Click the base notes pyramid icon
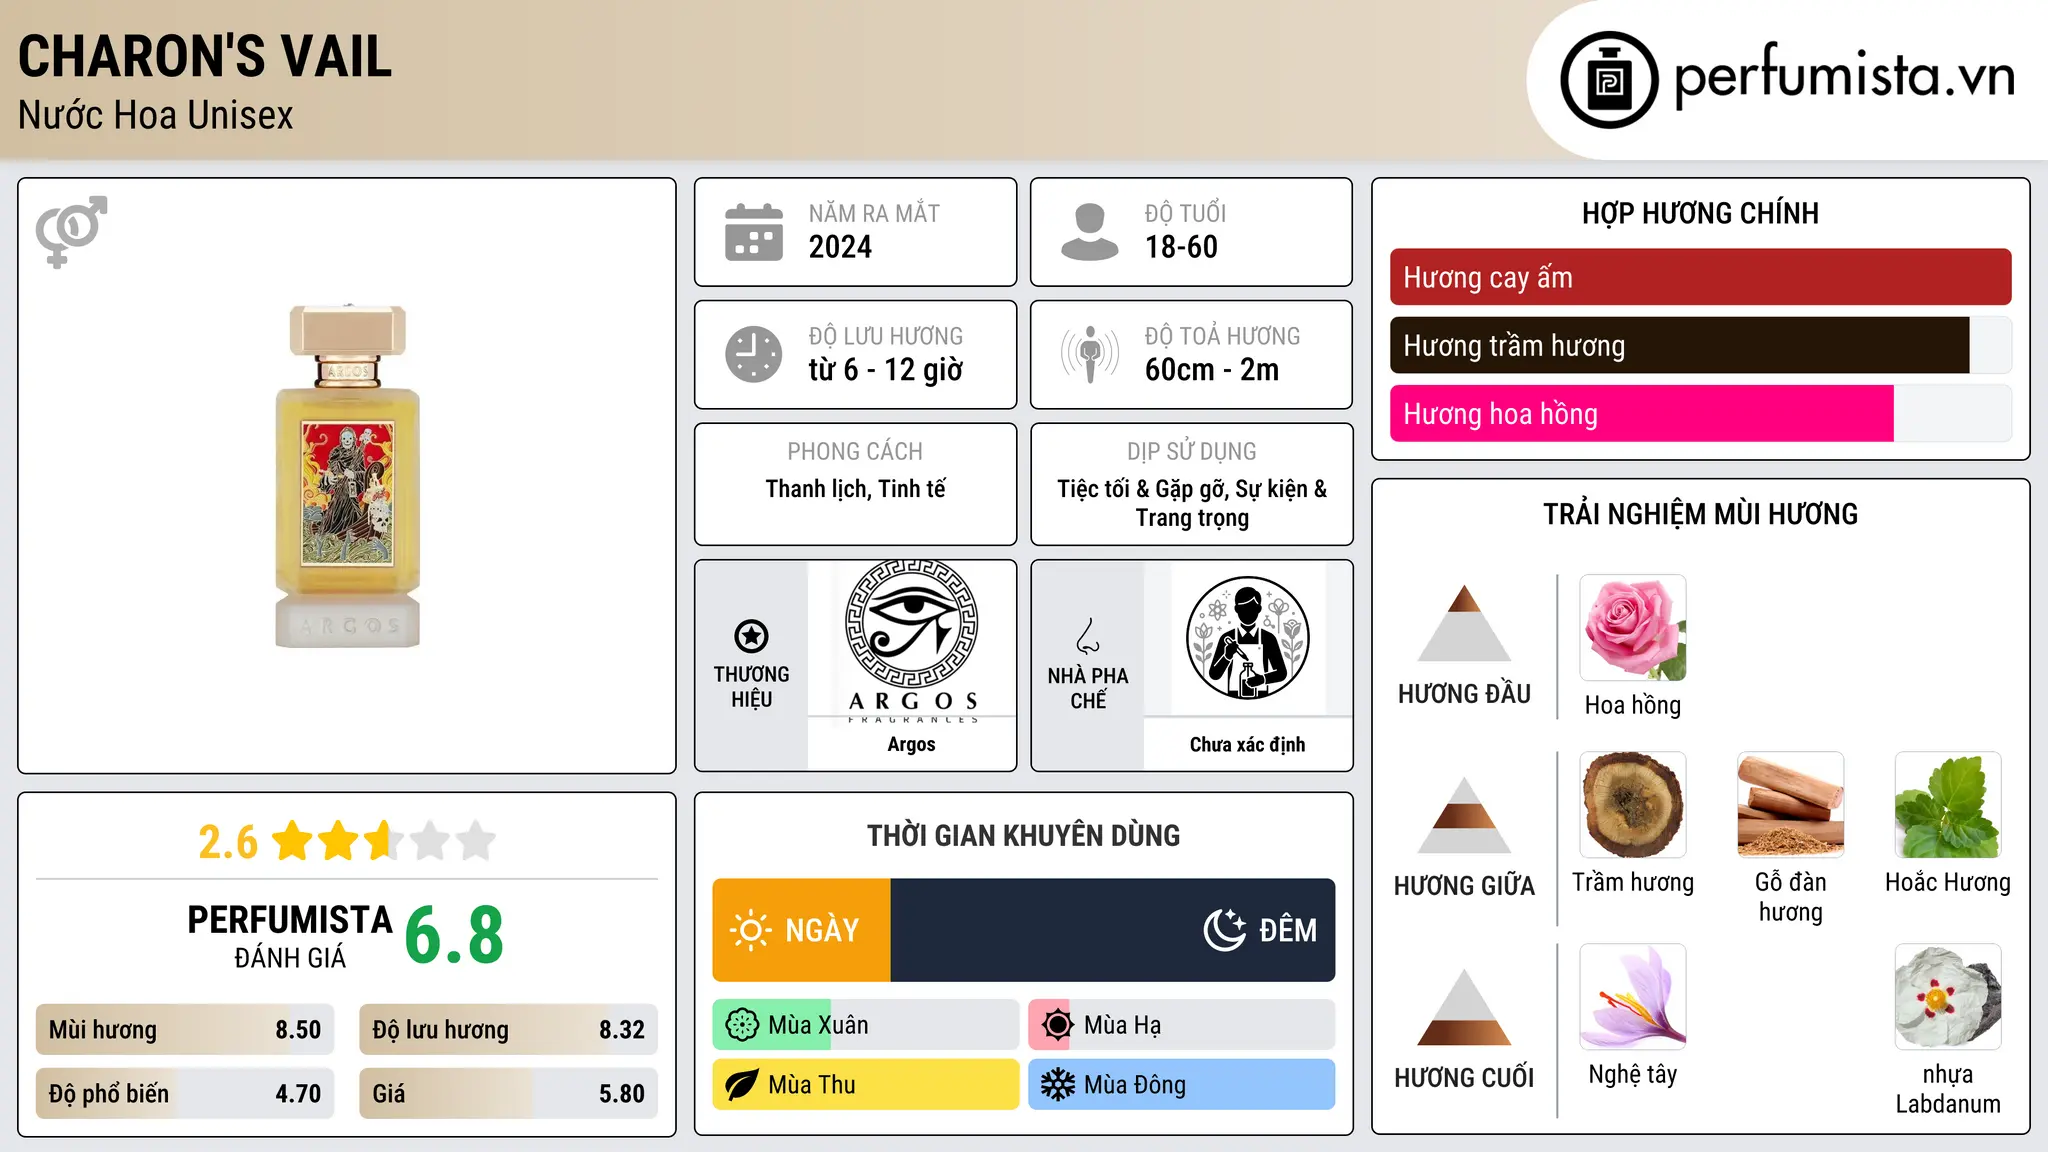2048x1152 pixels. 1464,1007
